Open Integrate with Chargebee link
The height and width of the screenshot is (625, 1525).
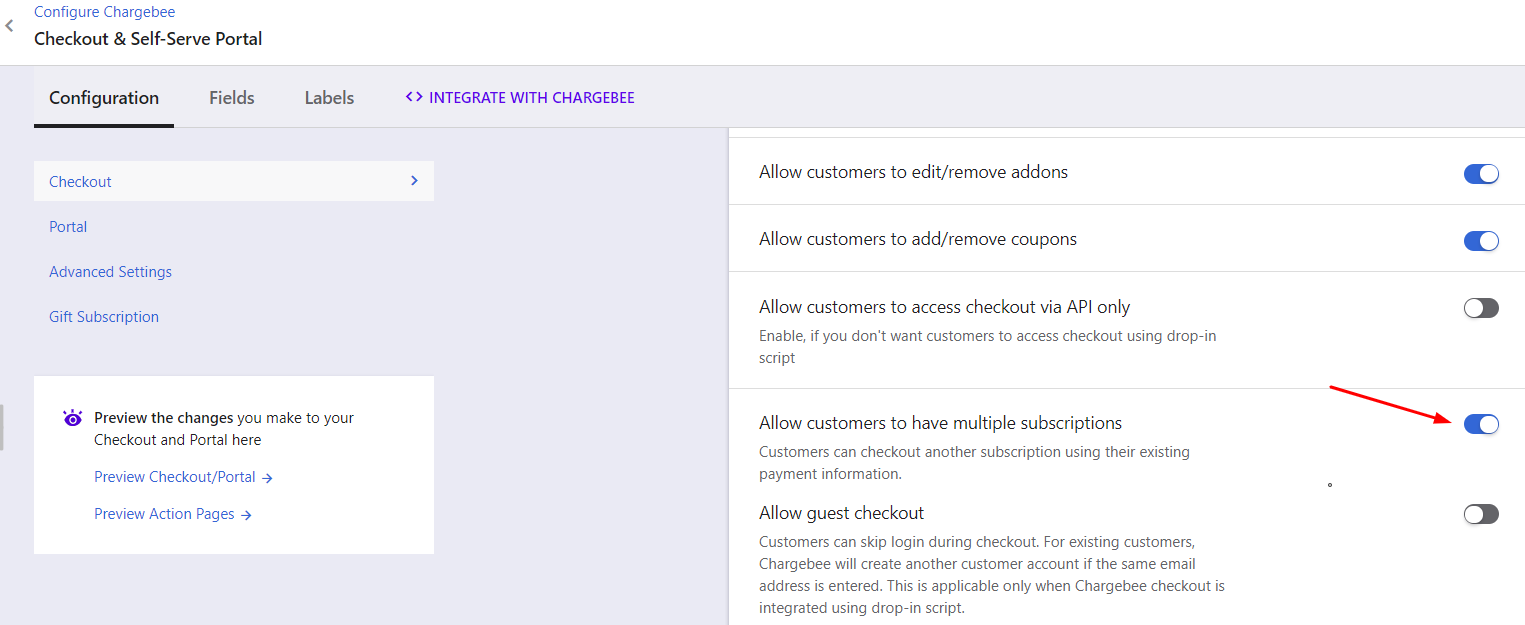coord(531,98)
